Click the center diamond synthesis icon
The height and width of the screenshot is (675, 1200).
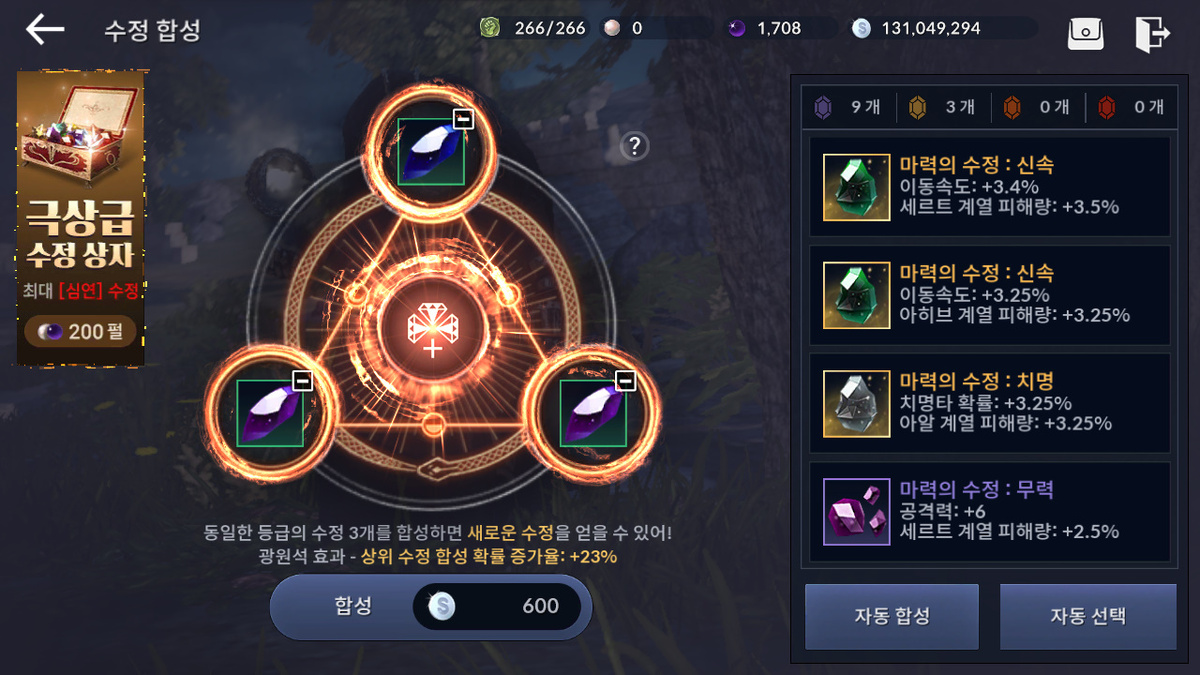tap(432, 328)
